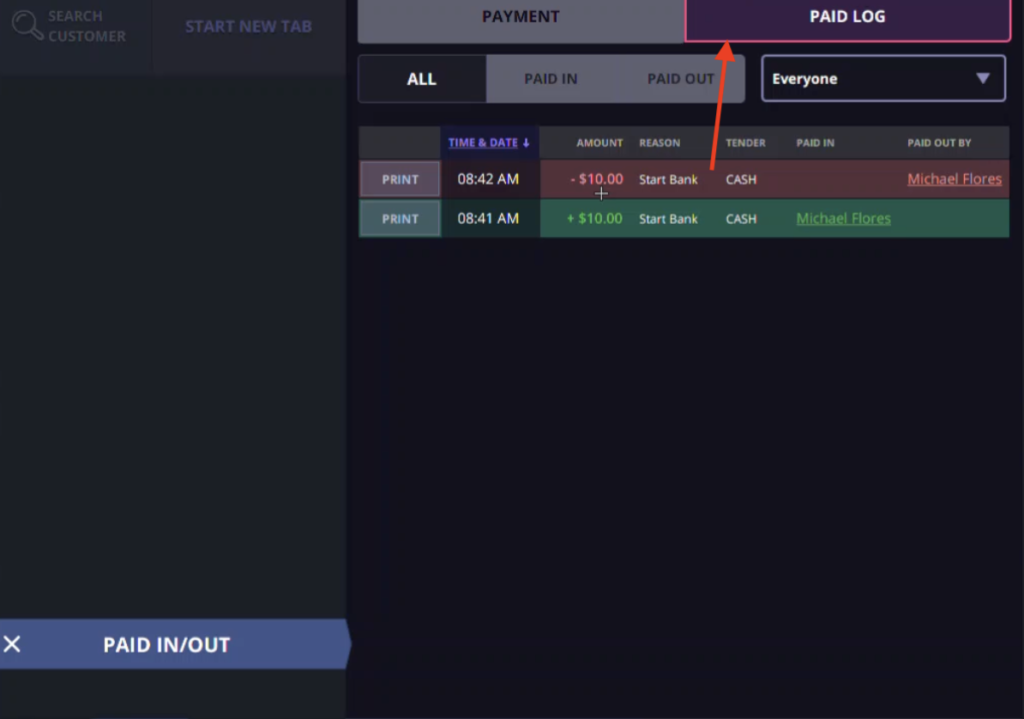Image resolution: width=1024 pixels, height=719 pixels.
Task: Switch to the PAID IN filter
Action: [549, 78]
